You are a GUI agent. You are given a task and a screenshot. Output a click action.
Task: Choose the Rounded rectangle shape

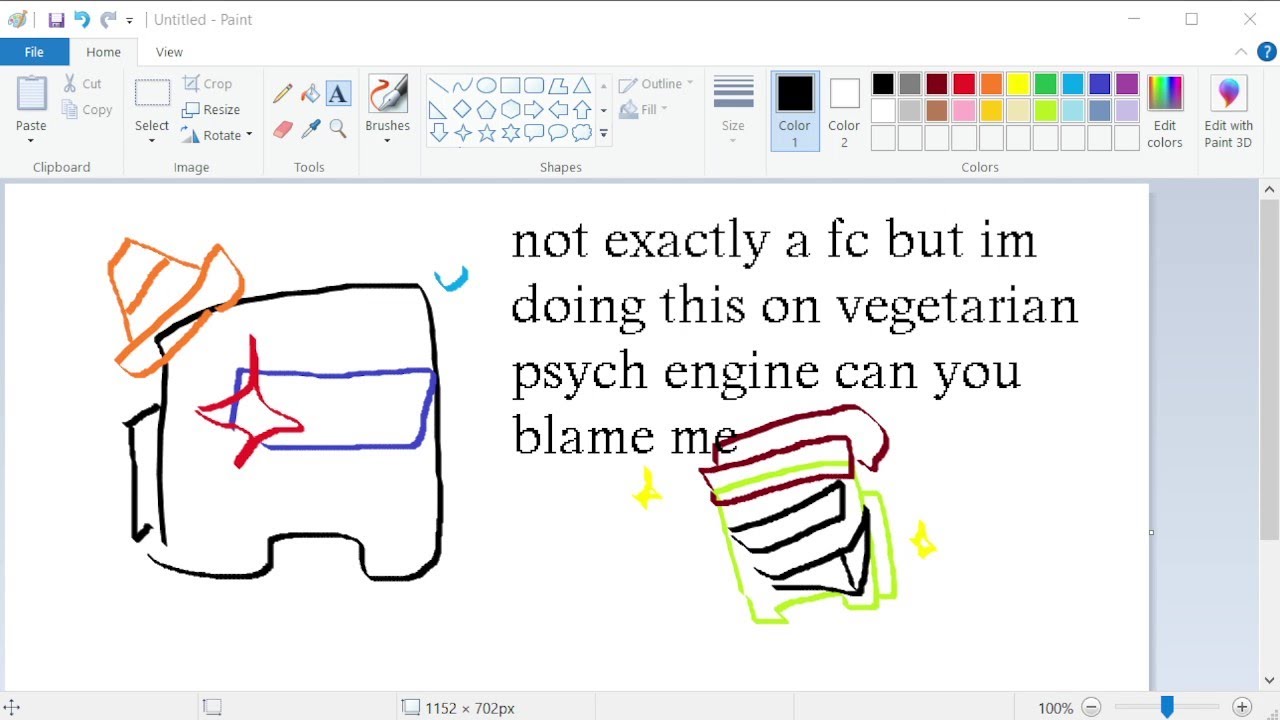(534, 85)
